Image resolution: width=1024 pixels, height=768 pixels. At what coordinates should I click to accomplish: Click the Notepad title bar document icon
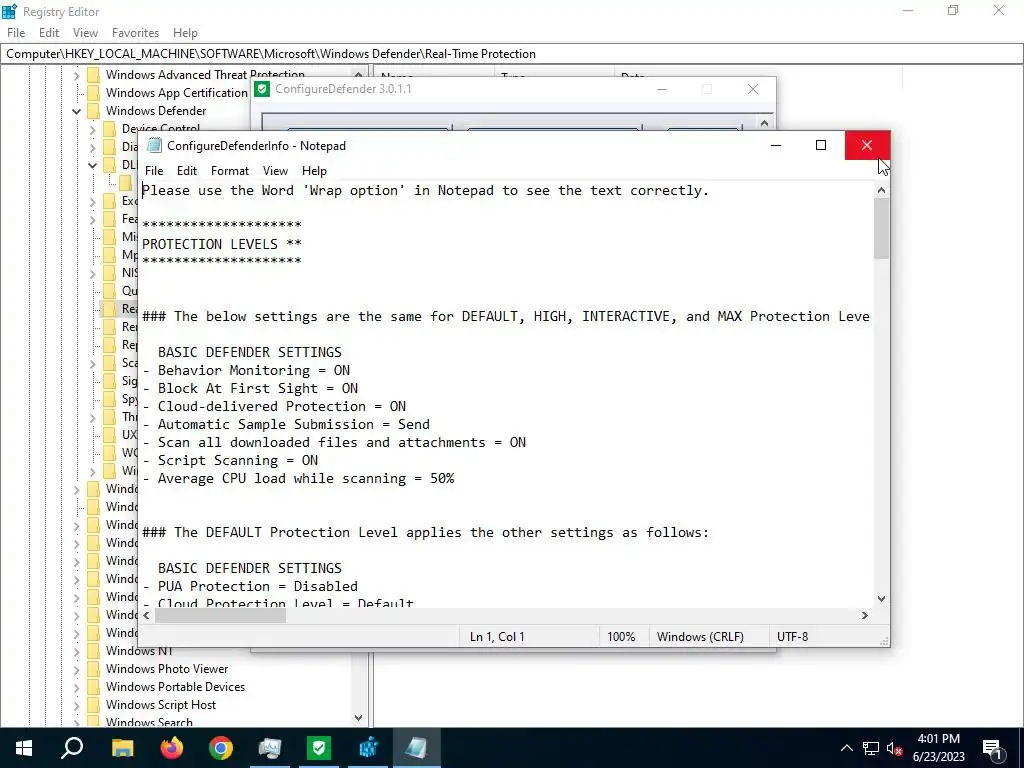coord(155,146)
